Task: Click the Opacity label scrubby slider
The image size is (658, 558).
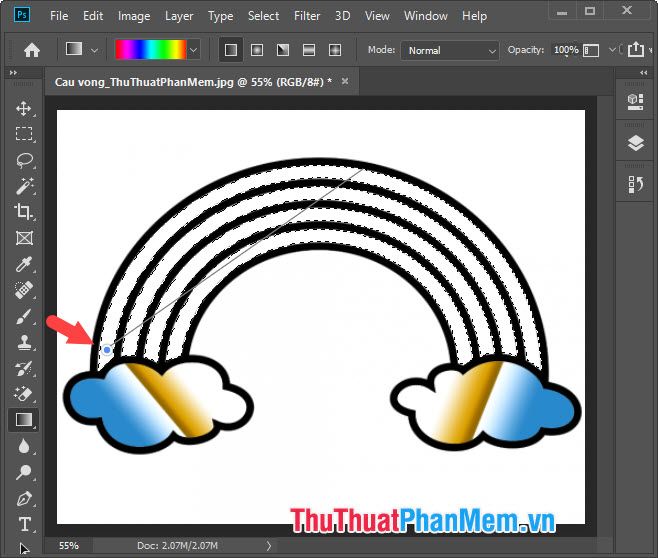Action: (525, 50)
